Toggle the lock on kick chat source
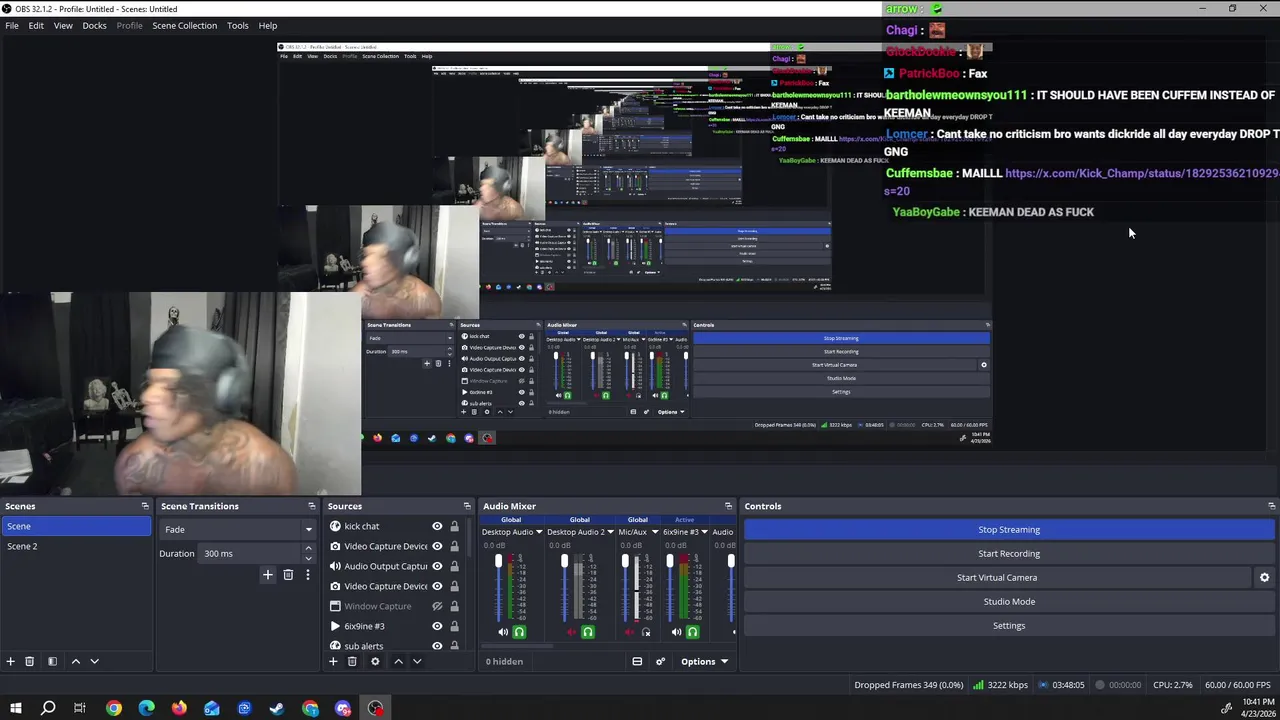 click(x=454, y=526)
